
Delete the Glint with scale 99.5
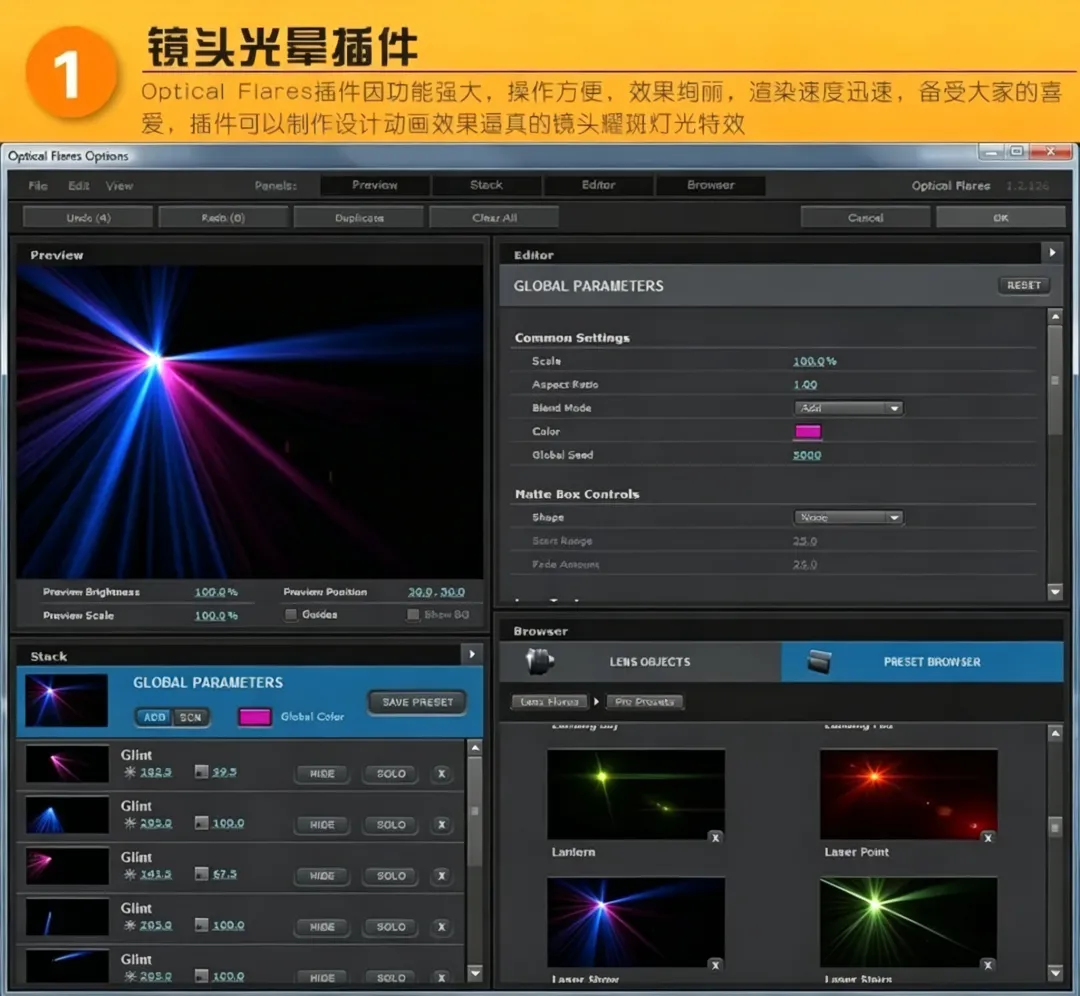tap(442, 774)
